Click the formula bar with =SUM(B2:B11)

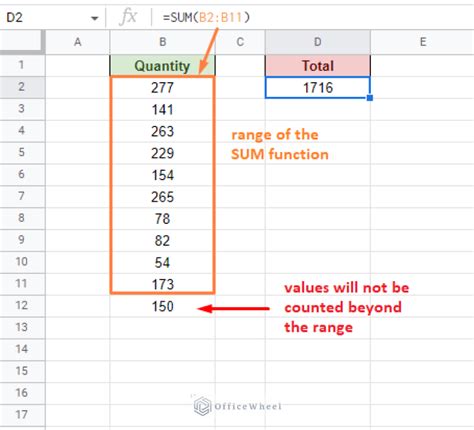pyautogui.click(x=313, y=17)
